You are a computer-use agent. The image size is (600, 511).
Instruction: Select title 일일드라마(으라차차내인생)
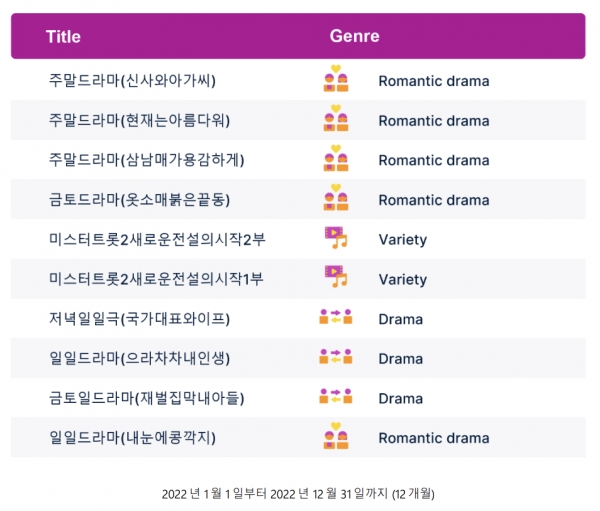pos(140,358)
